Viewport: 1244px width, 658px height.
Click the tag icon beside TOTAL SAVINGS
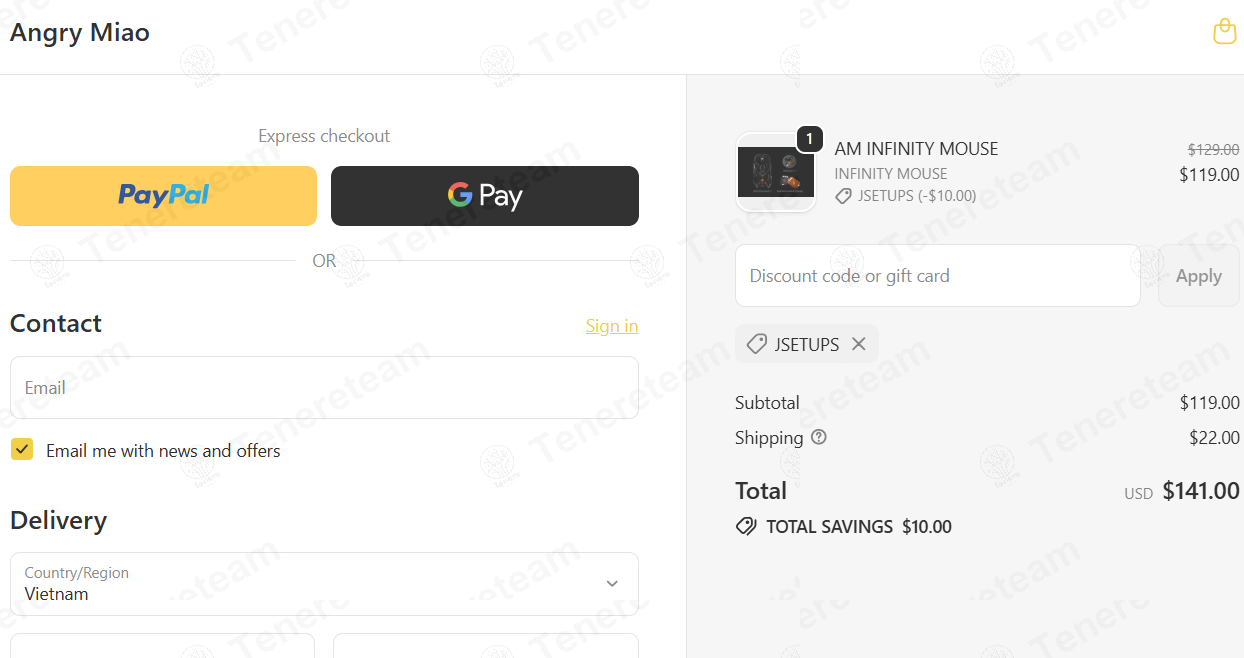pos(746,526)
